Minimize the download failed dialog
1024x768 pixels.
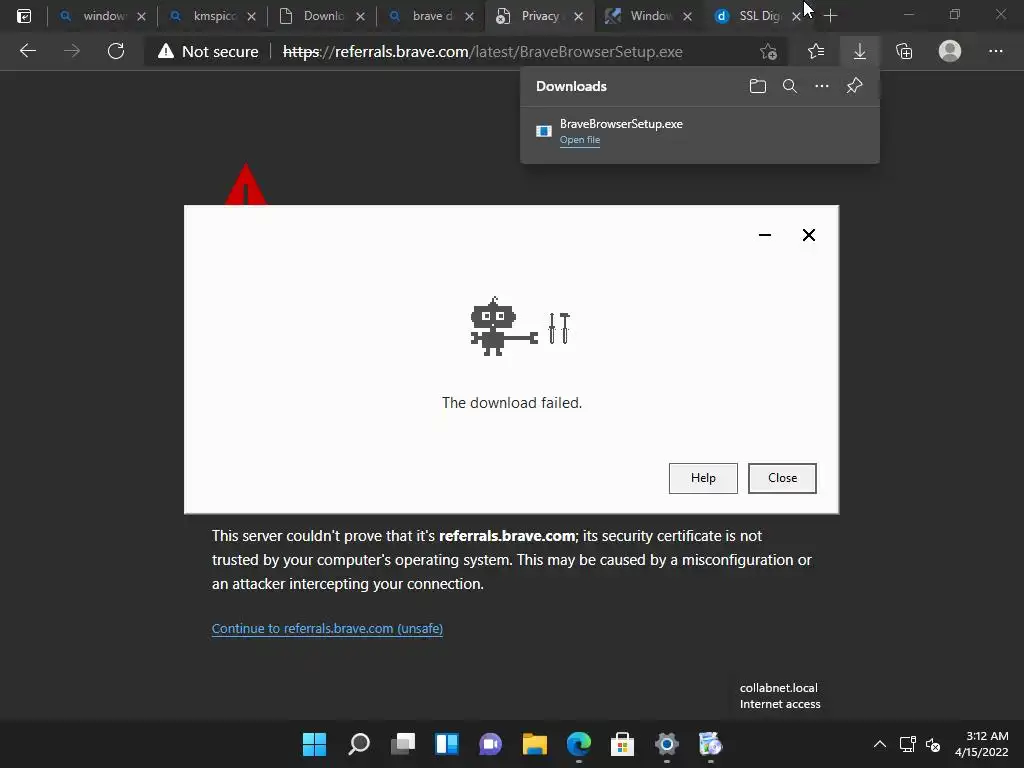[x=765, y=235]
